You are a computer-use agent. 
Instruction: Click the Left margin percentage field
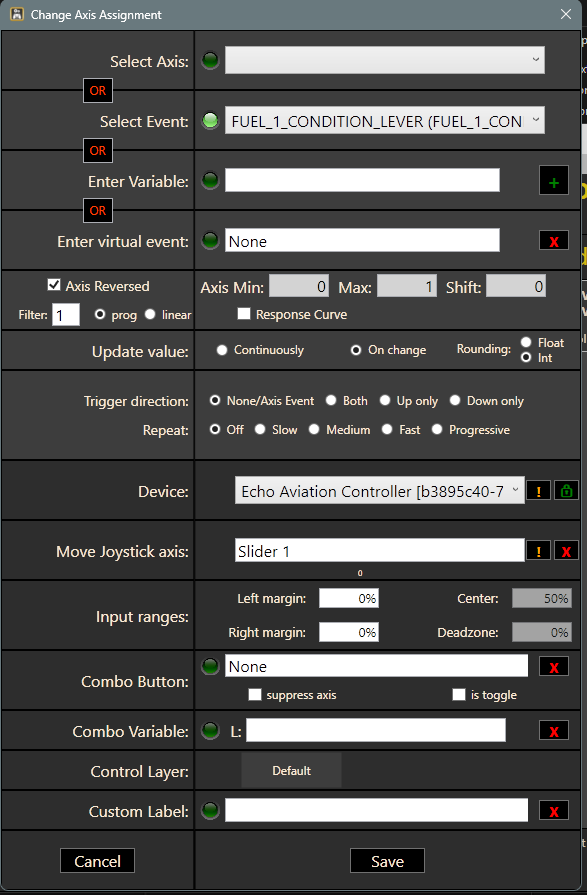click(349, 598)
